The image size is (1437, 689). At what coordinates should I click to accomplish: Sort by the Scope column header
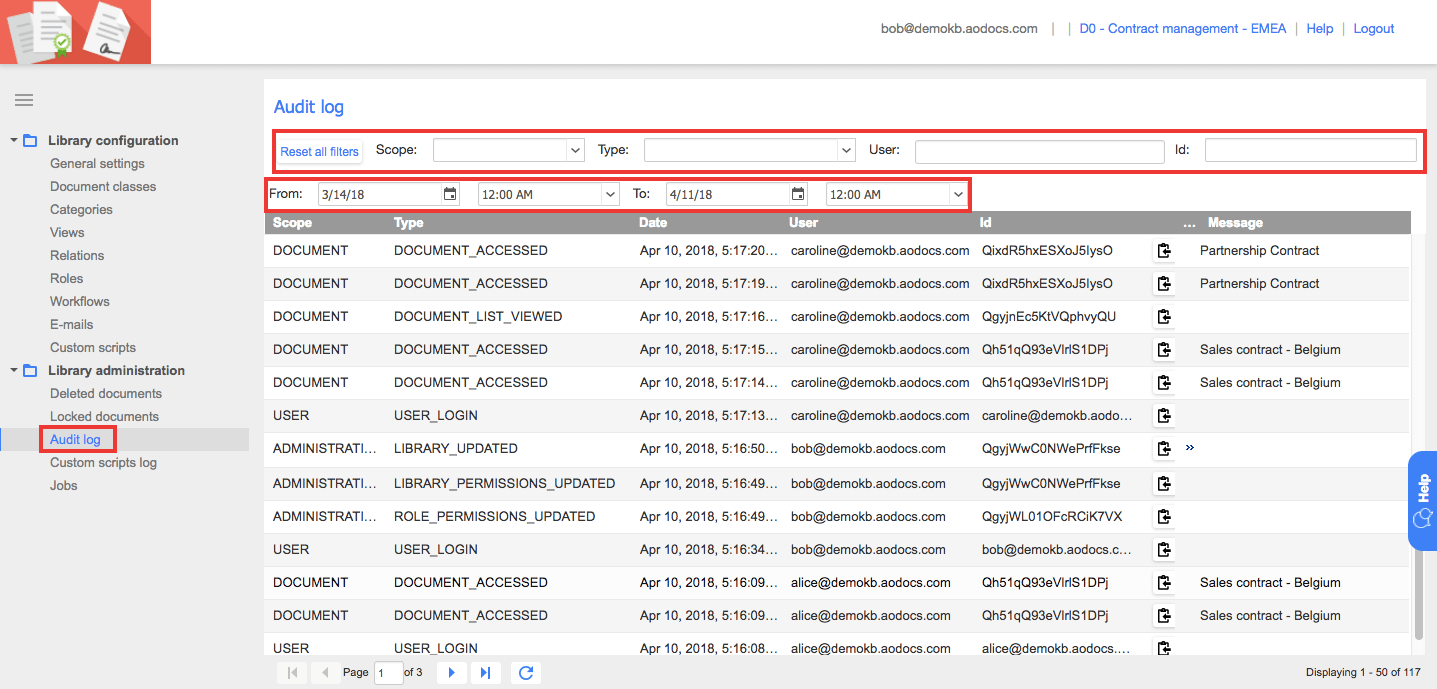(x=293, y=223)
